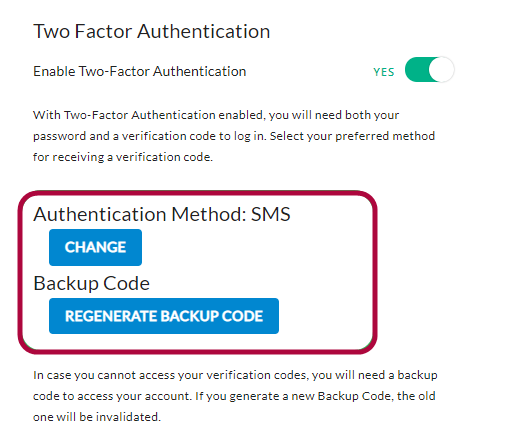
Task: Click the text one will be invalidated
Action: [97, 417]
